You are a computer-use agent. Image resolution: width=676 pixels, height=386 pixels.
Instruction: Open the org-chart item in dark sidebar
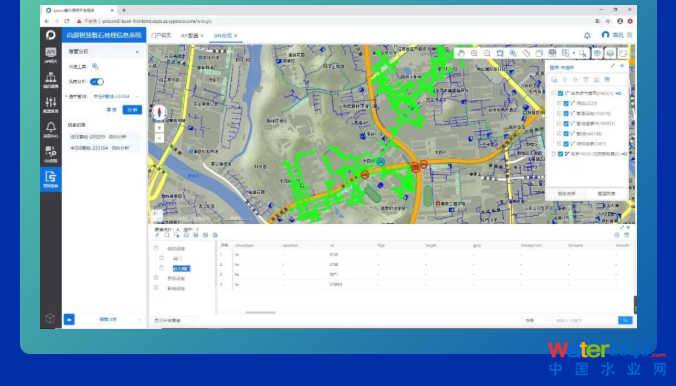[x=50, y=80]
